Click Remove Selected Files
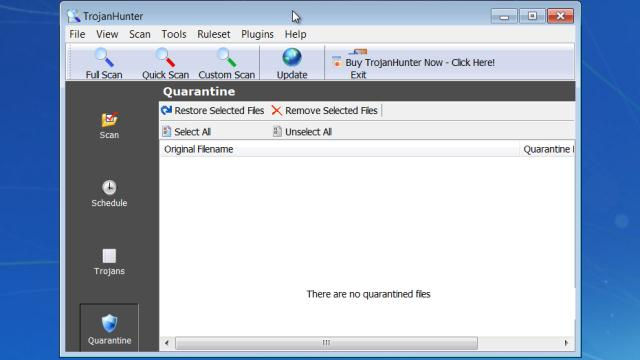The height and width of the screenshot is (360, 640). (x=325, y=111)
